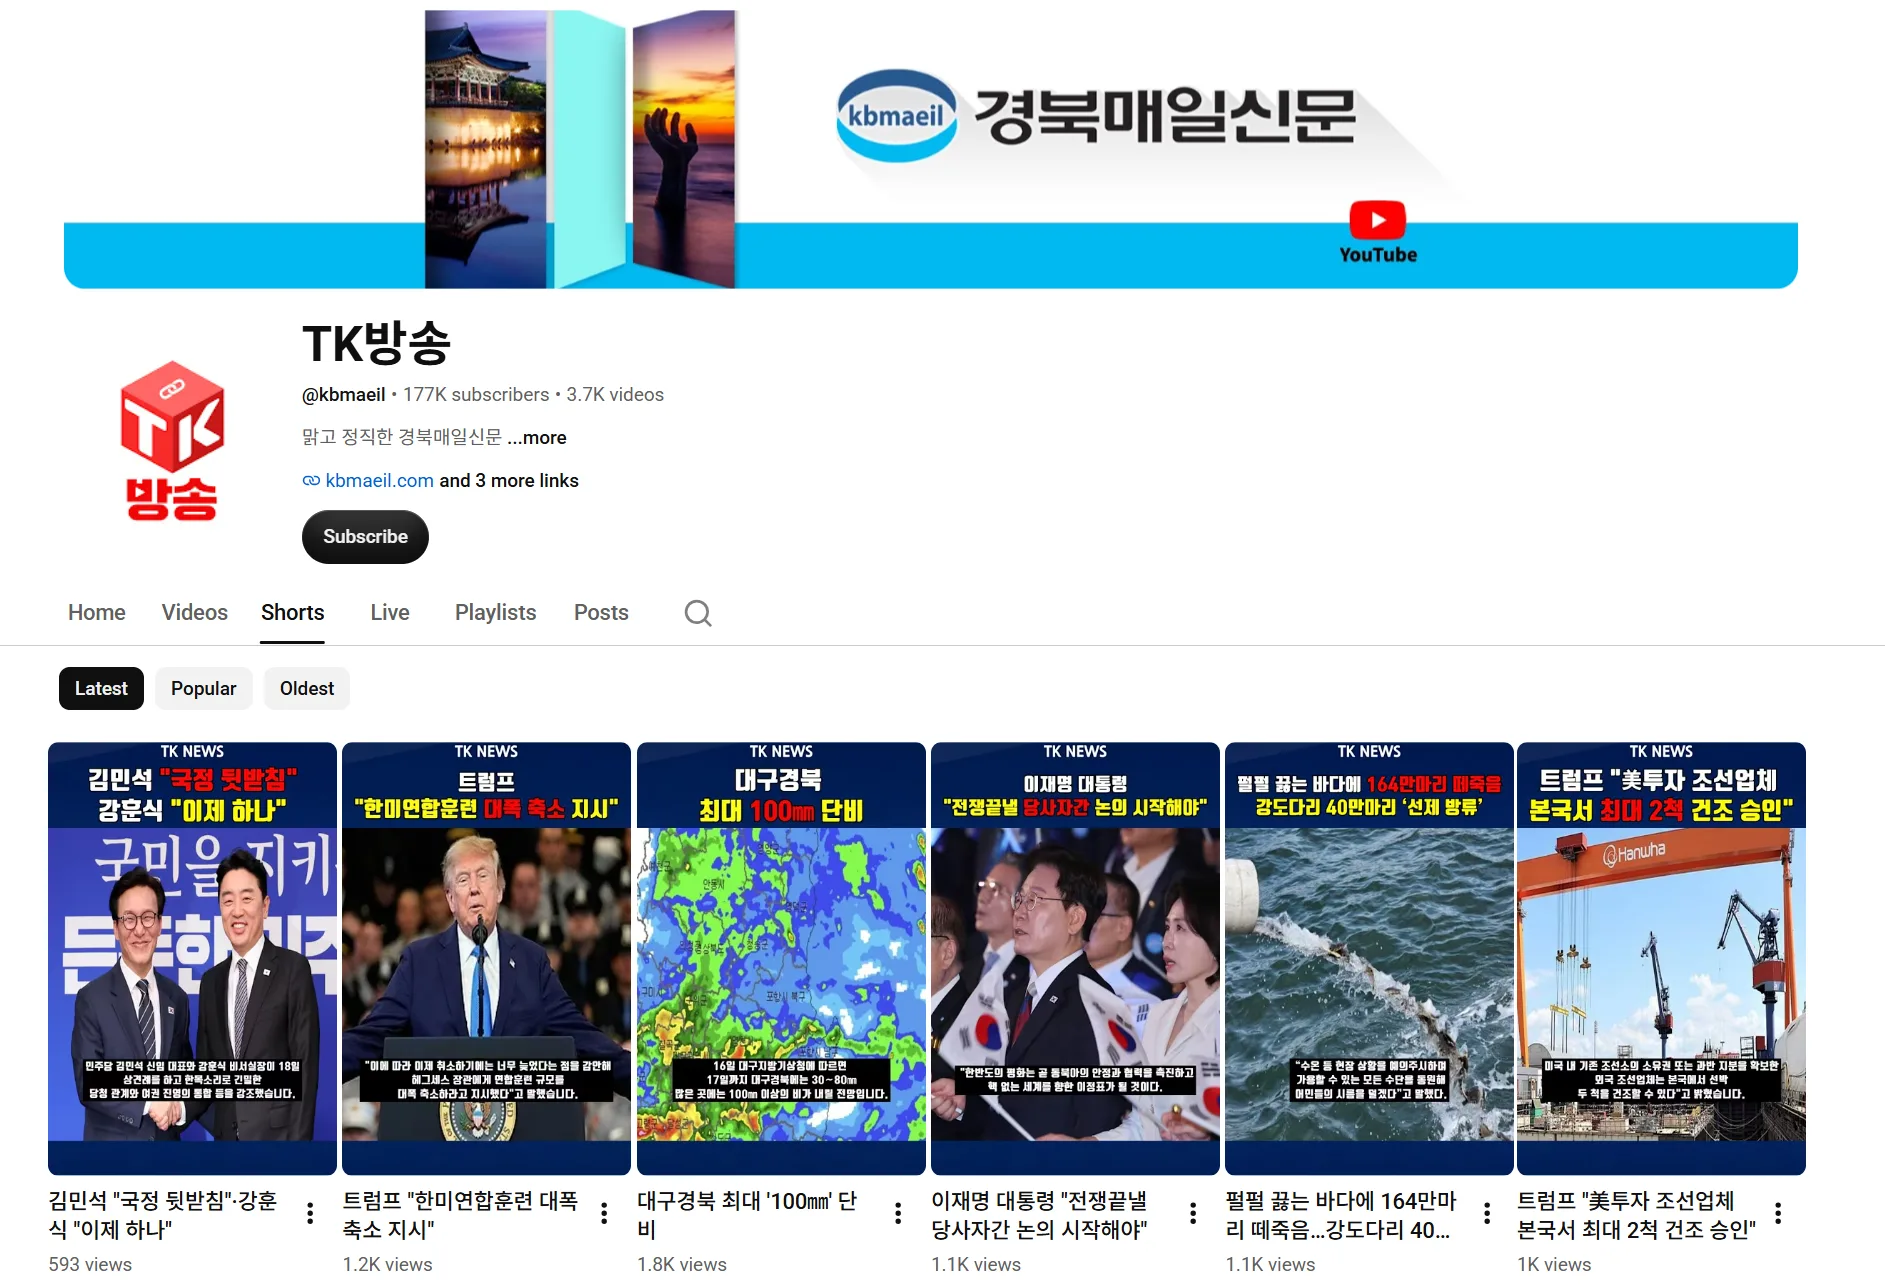Switch to the Home tab
This screenshot has width=1885, height=1287.
pos(97,612)
